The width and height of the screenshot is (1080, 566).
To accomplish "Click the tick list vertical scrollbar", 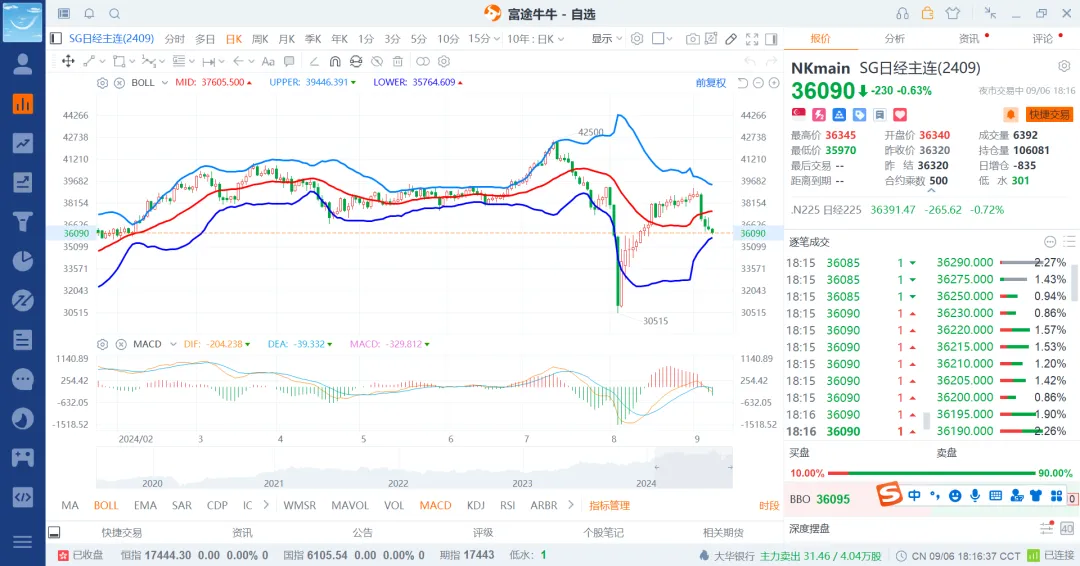I will point(926,419).
